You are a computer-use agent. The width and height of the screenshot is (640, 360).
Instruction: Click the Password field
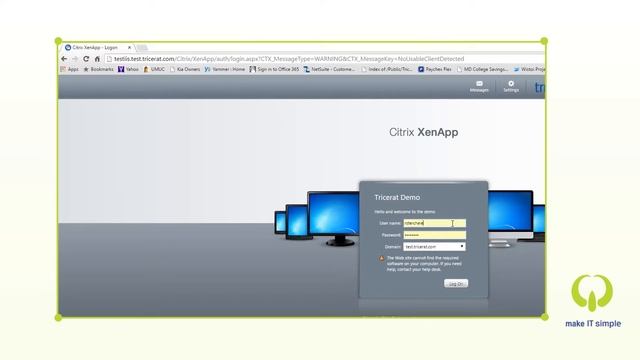pos(434,235)
